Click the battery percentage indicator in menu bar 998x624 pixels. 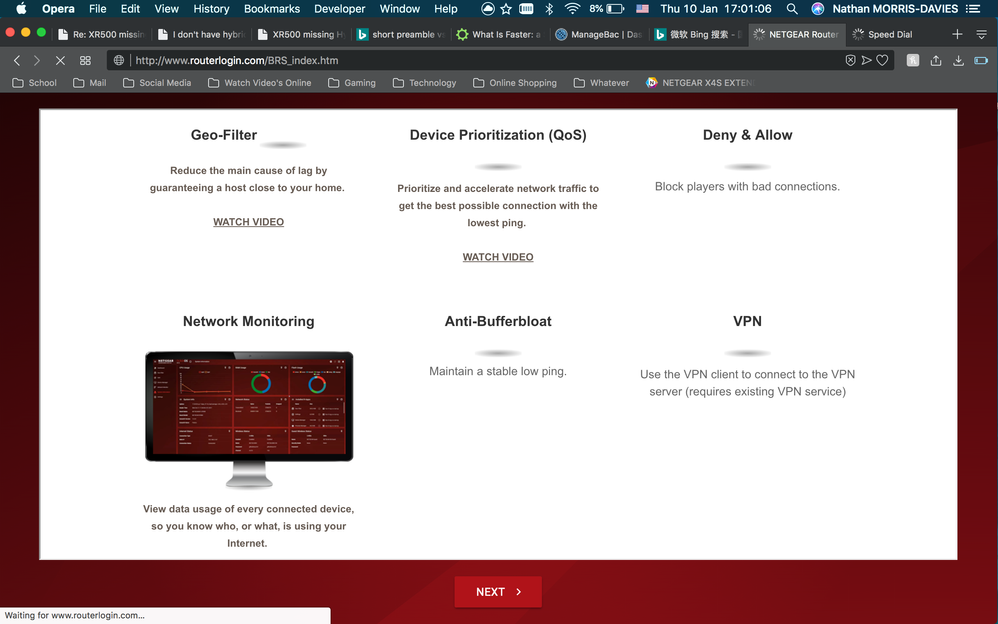click(597, 8)
